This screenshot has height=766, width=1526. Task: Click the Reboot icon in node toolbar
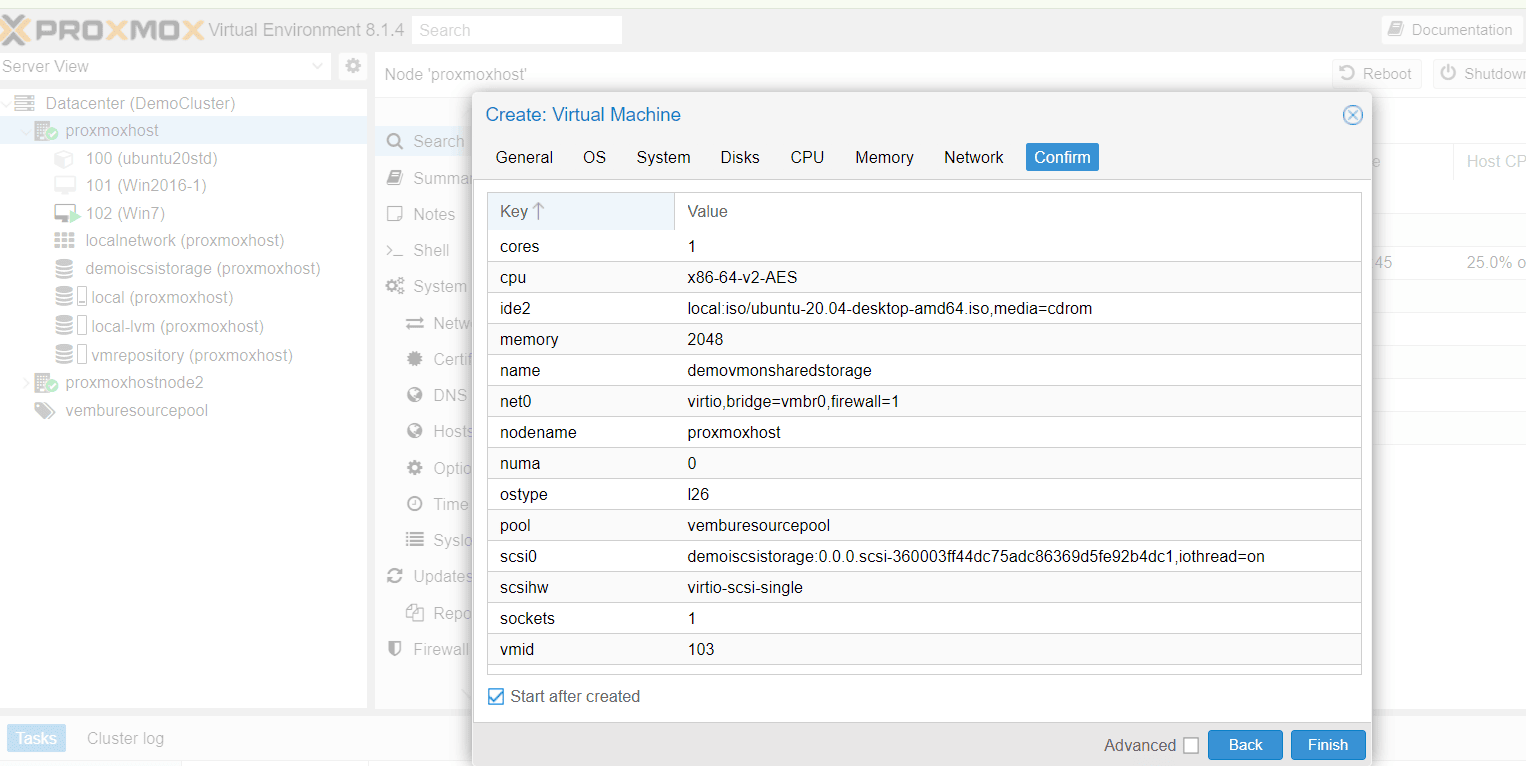[1347, 74]
